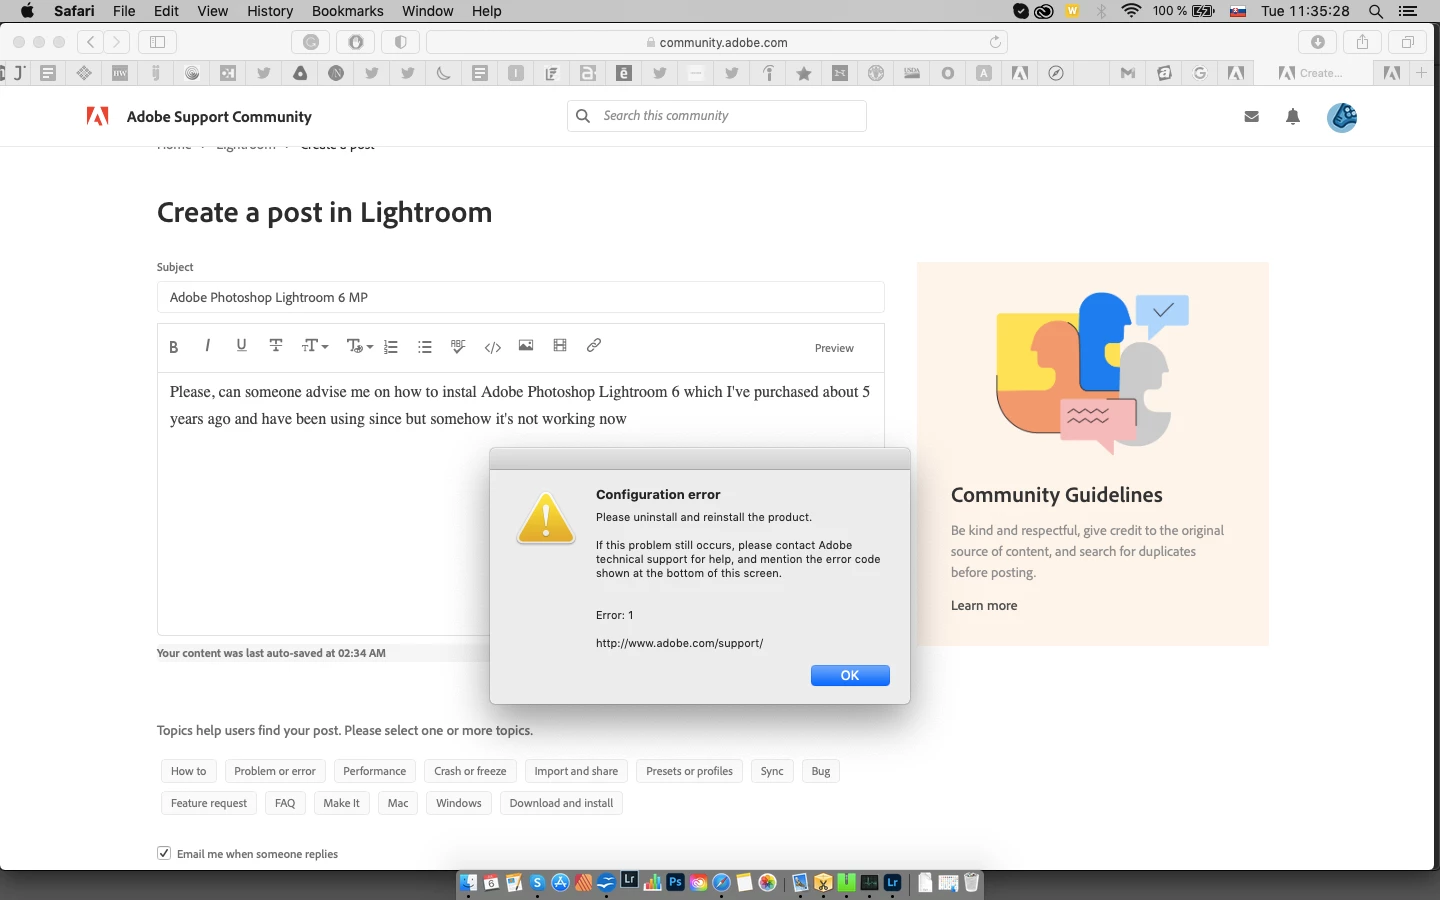Apply strikethrough formatting to the text
The height and width of the screenshot is (900, 1440).
[276, 346]
